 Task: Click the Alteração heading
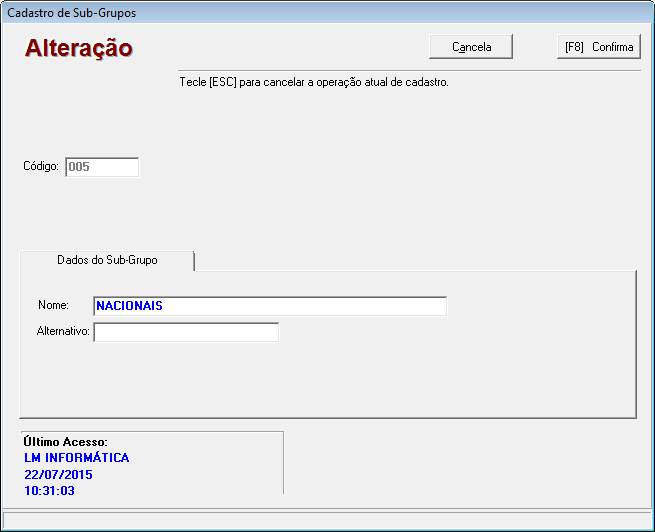pos(79,48)
